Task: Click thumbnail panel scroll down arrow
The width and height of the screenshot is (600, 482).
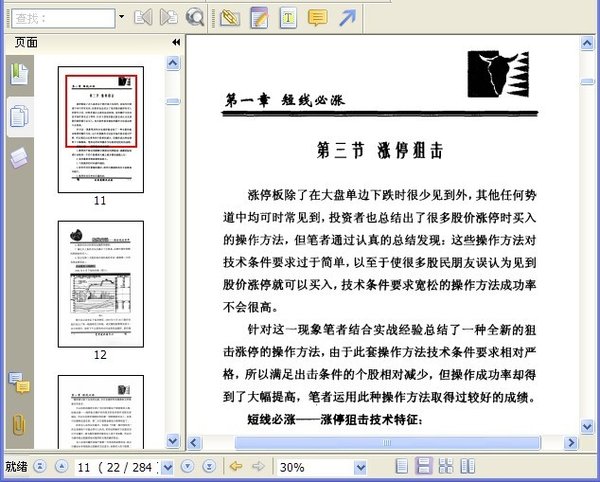Action: [173, 441]
